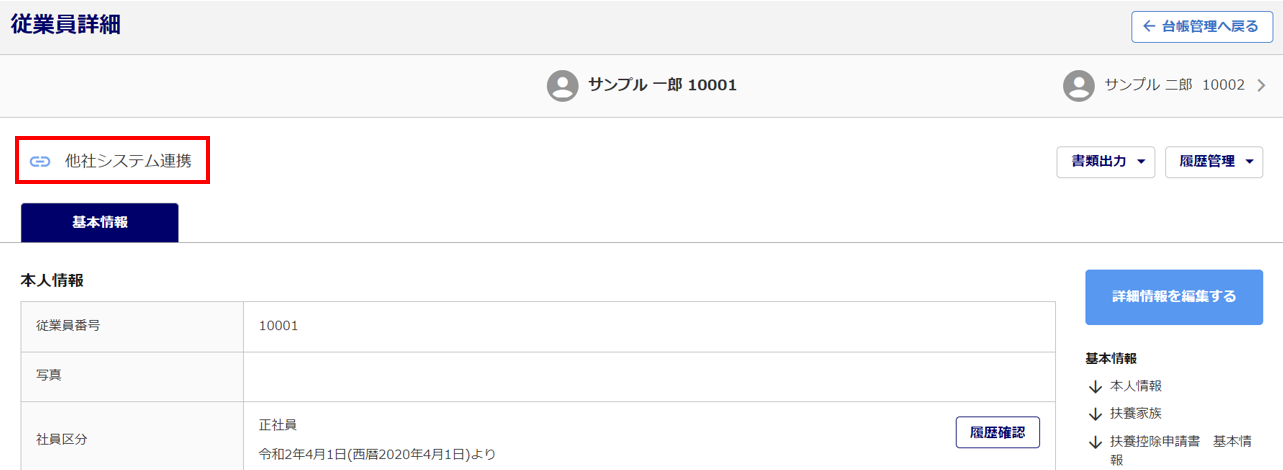Click the down arrow icon next to 扶養控除申請書
1283x470 pixels.
point(1096,441)
